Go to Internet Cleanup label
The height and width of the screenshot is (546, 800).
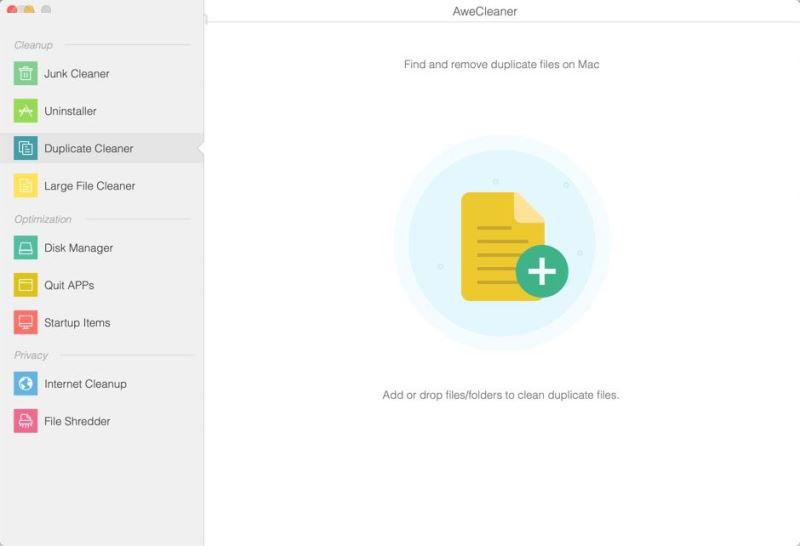coord(85,384)
